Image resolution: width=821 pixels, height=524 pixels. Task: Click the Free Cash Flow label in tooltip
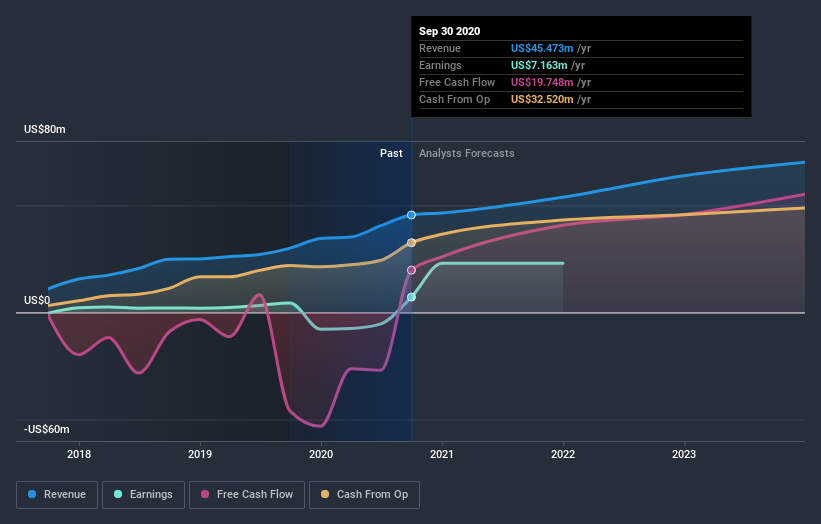pos(457,82)
